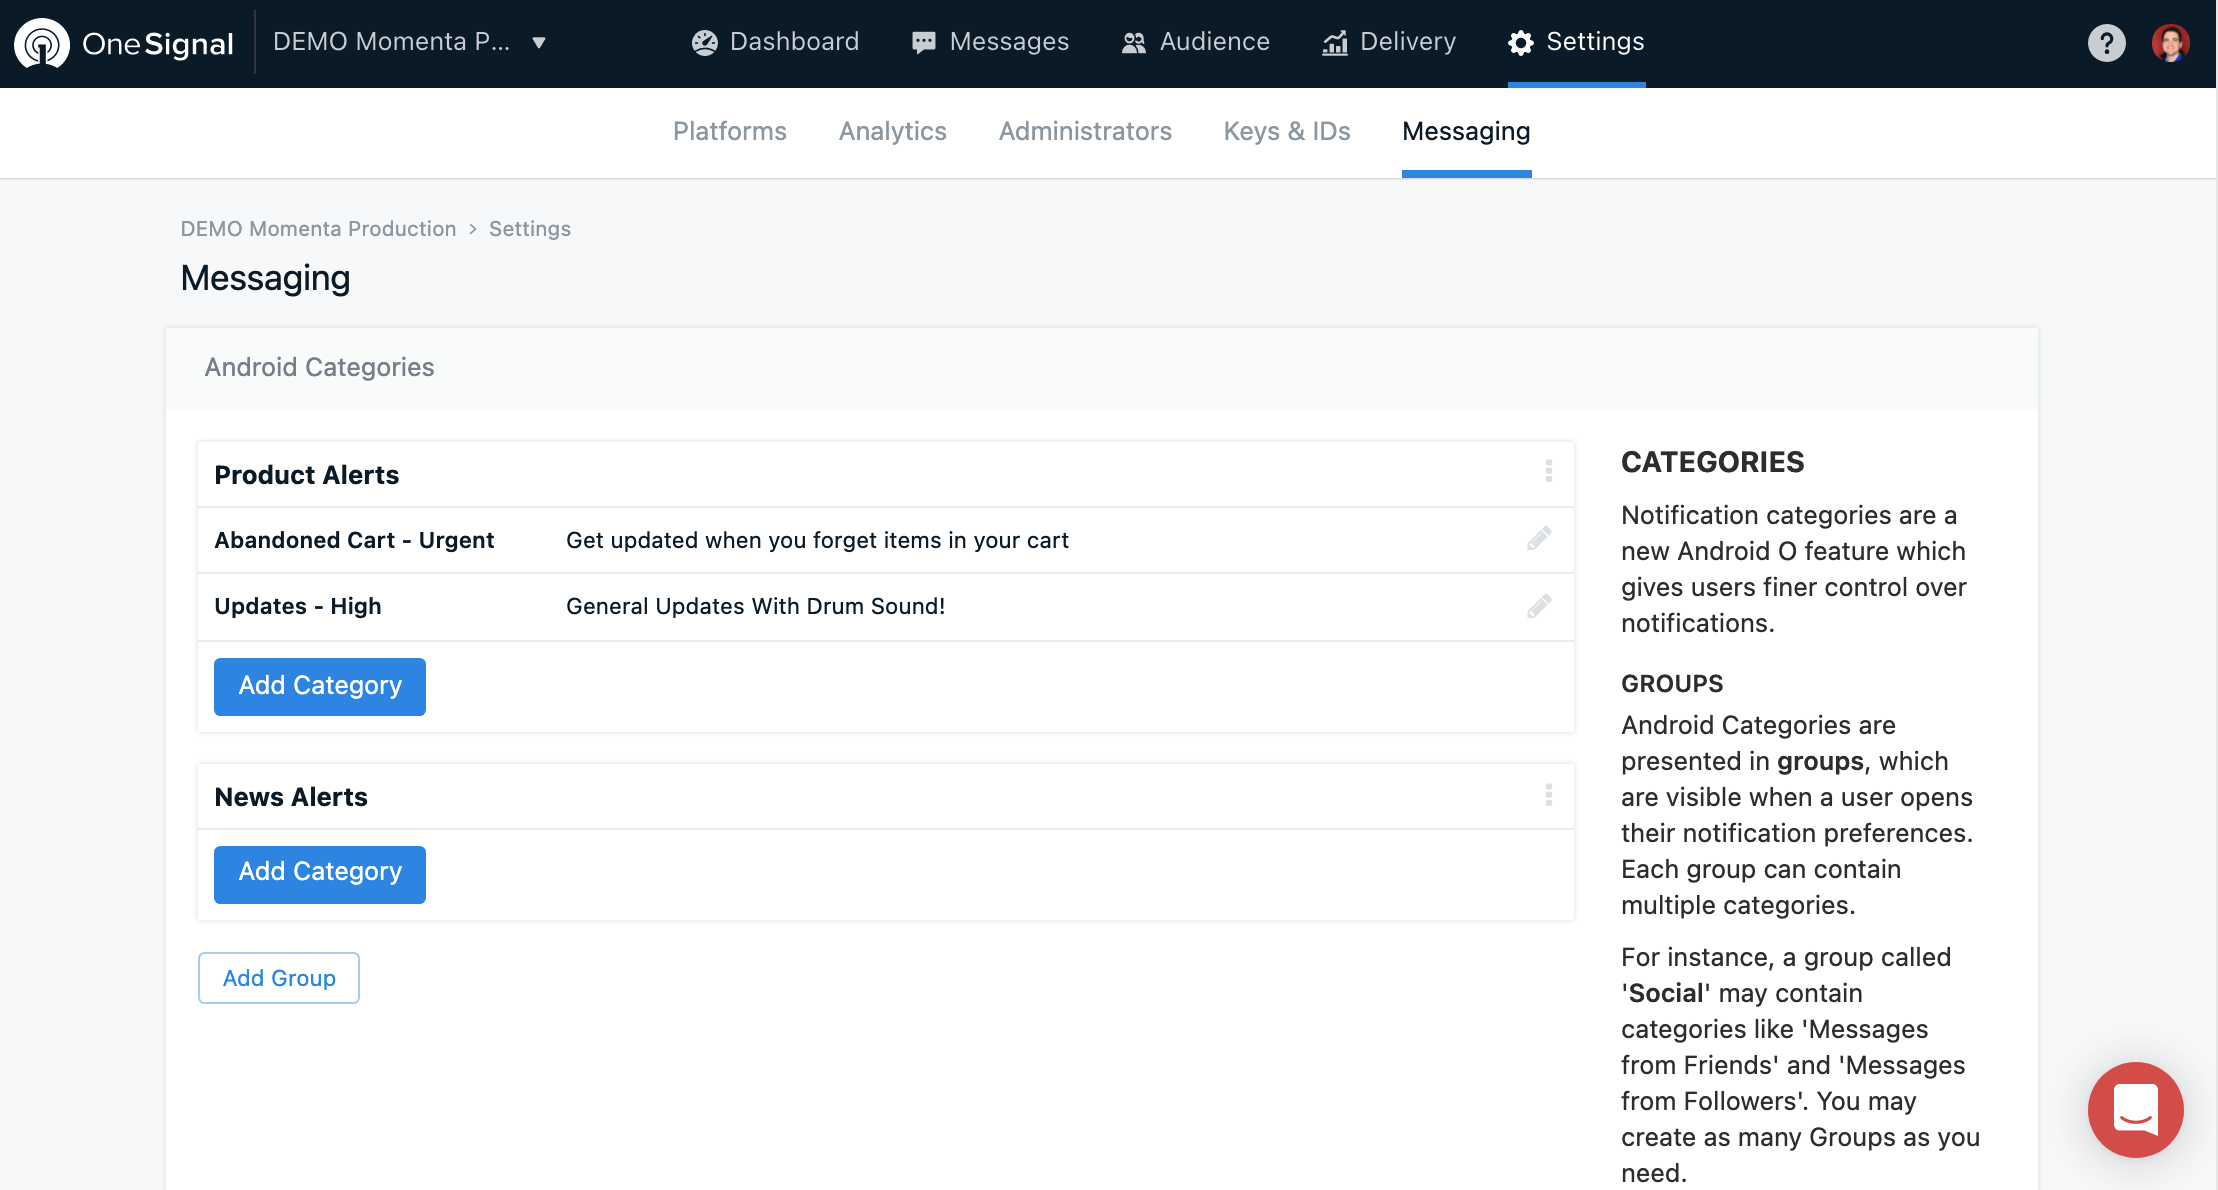
Task: Go to the Messages menu
Action: coord(990,42)
